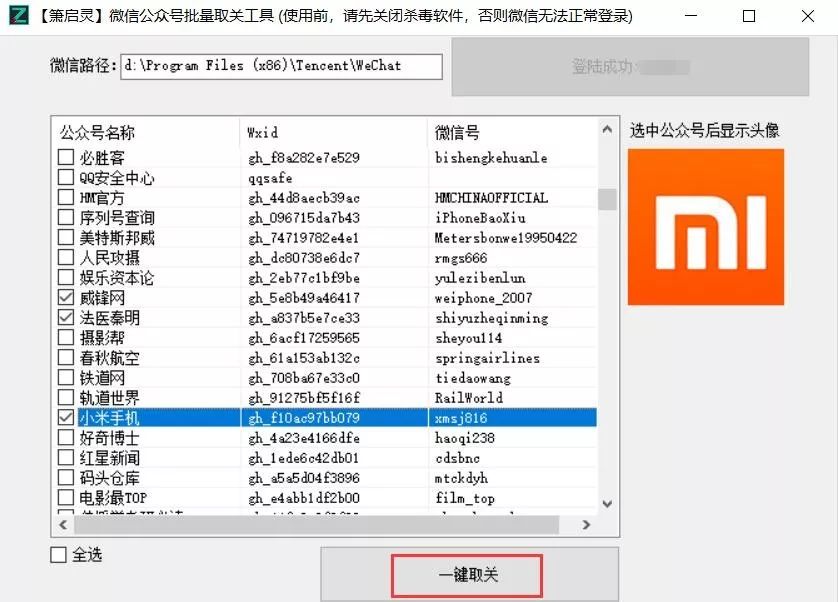Select Wxid gh_4a23e4166dfe cell

click(x=304, y=438)
